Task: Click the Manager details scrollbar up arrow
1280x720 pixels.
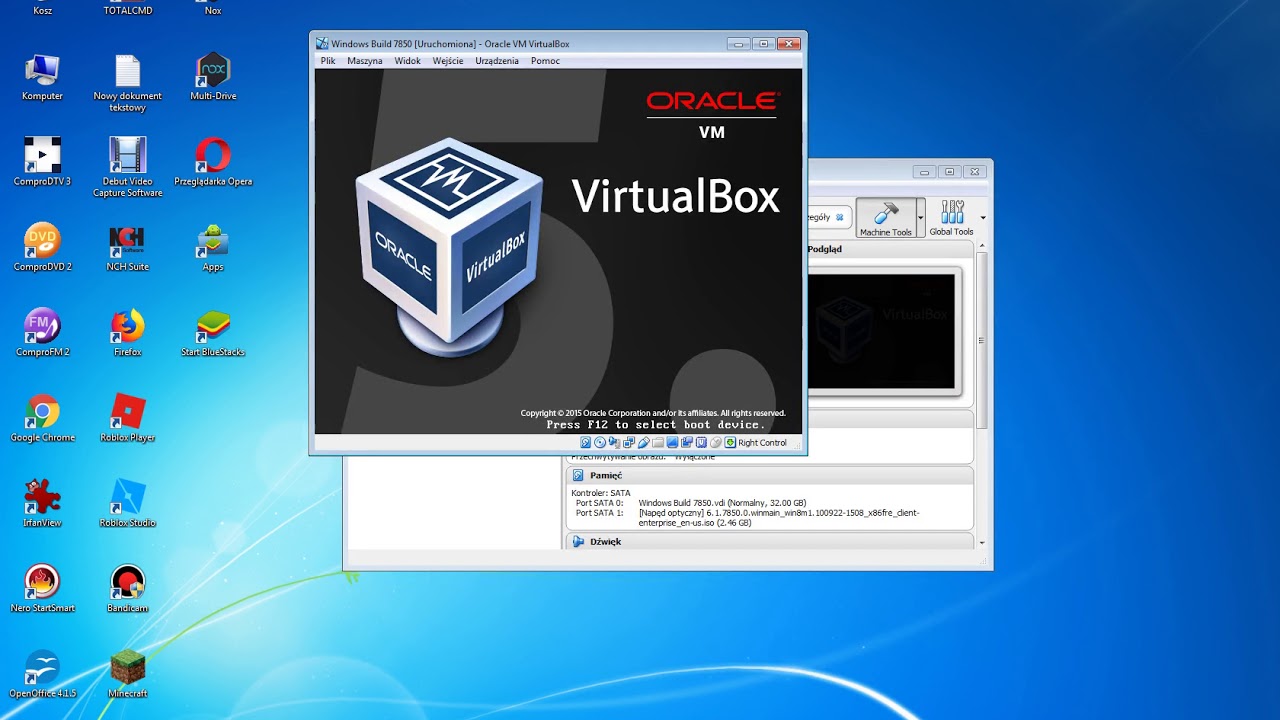Action: point(982,247)
